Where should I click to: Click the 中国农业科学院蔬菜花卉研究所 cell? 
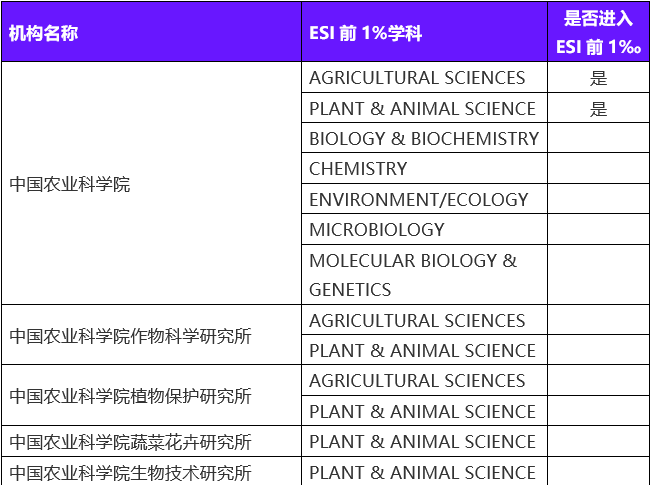point(130,441)
